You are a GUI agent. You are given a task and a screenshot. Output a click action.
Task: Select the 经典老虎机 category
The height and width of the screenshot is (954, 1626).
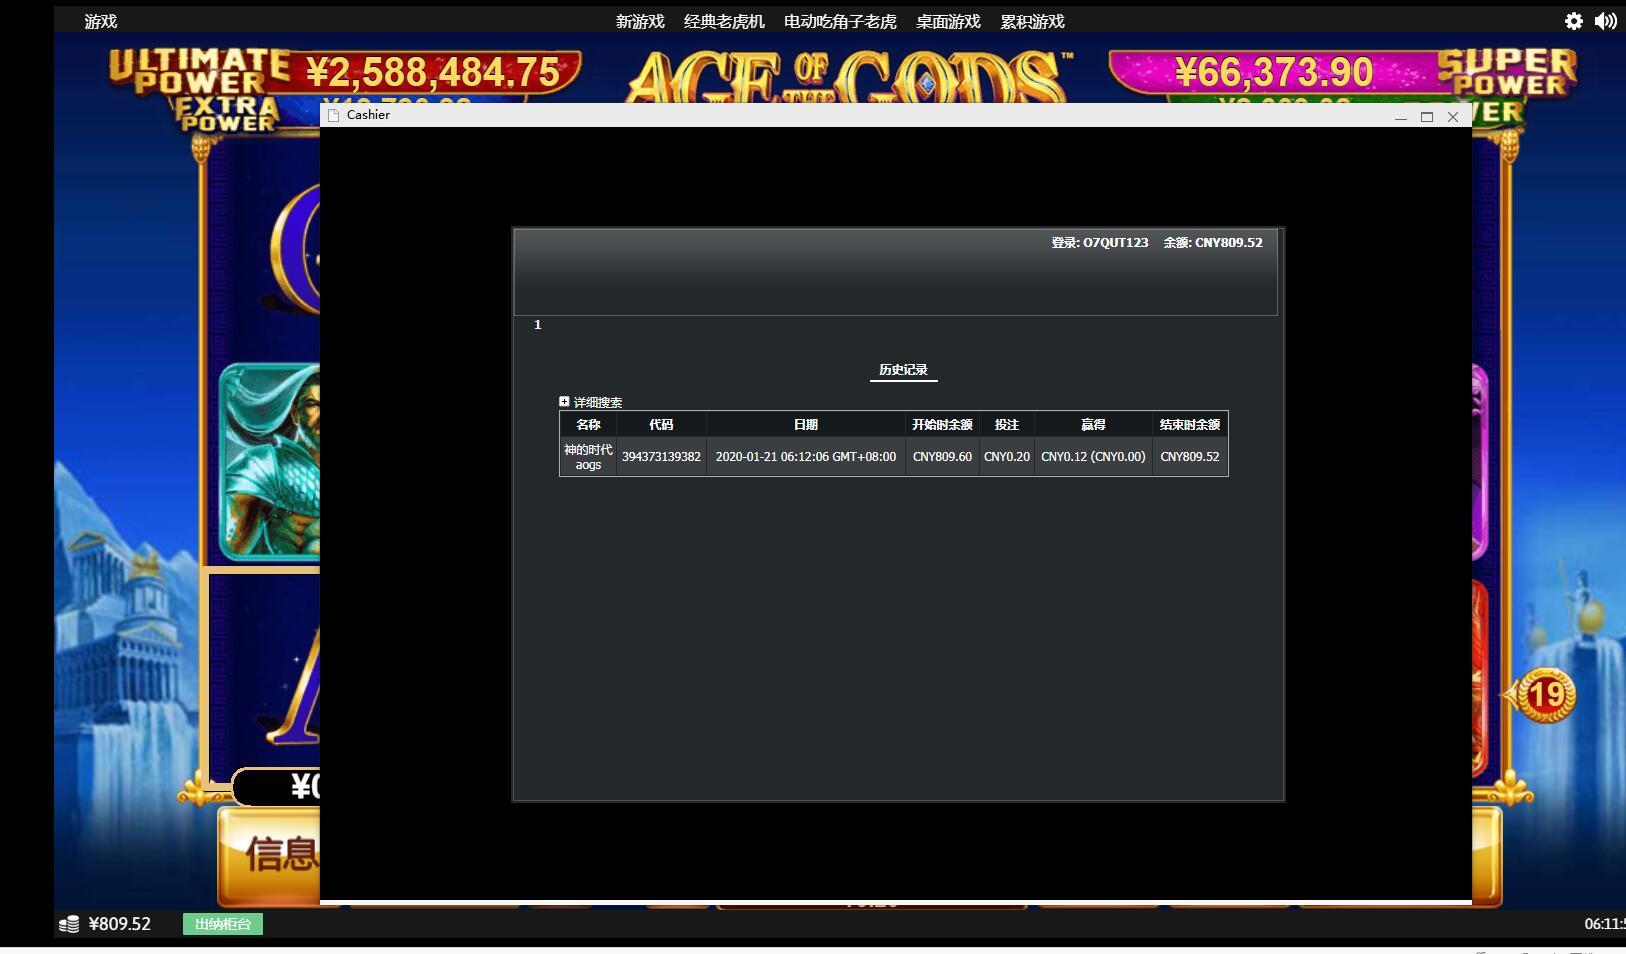click(724, 21)
